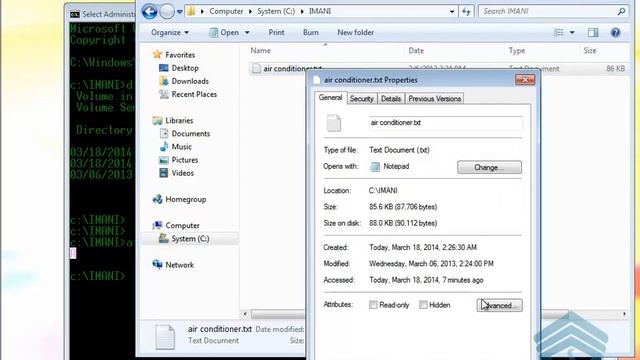
Task: Switch to the Previous Versions tab
Action: click(x=435, y=99)
